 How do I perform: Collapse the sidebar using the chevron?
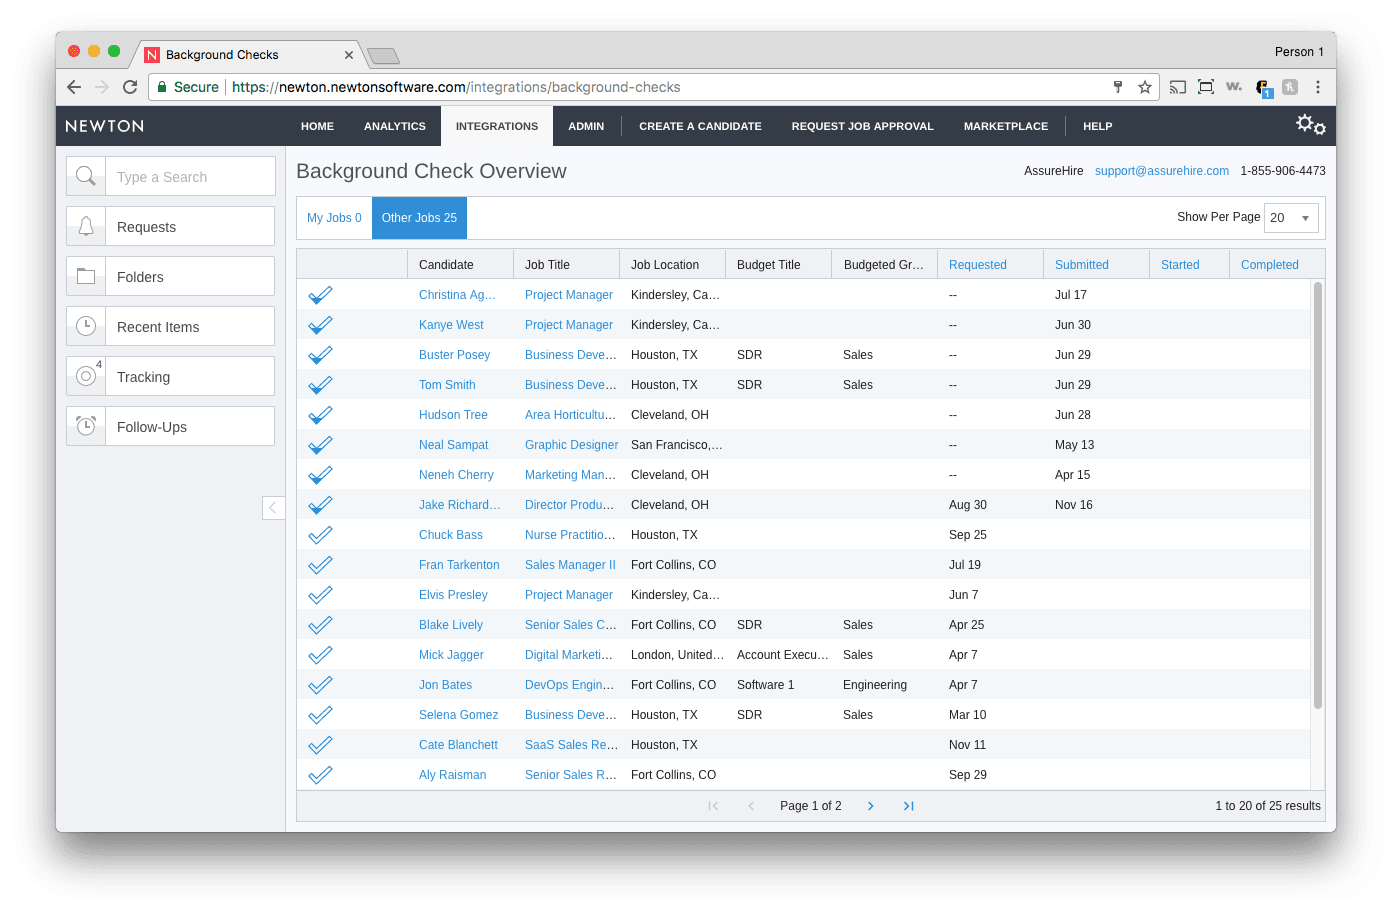(x=273, y=508)
